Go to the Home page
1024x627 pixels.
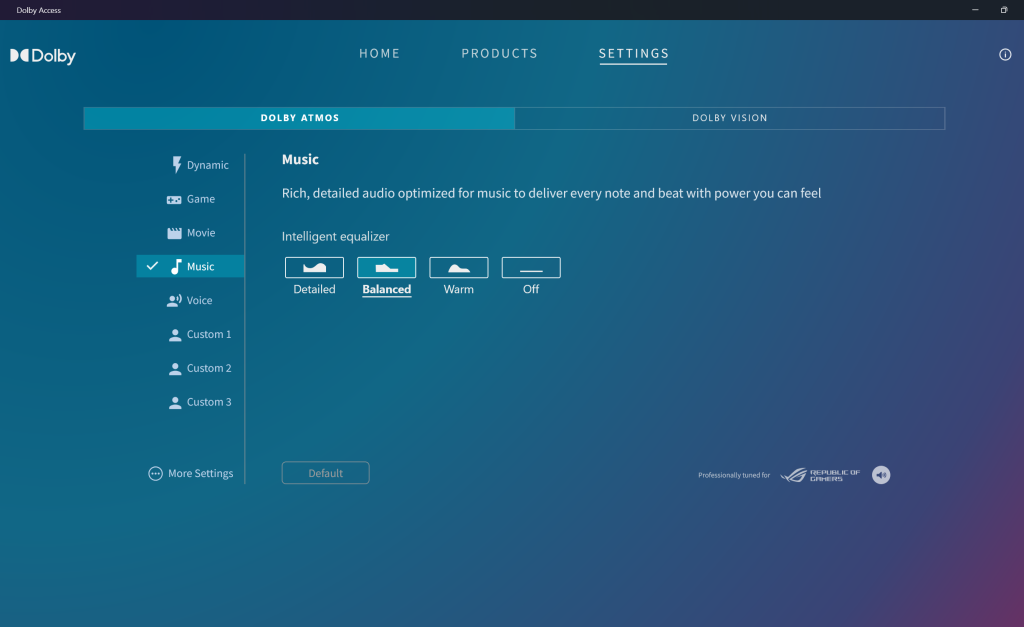379,54
